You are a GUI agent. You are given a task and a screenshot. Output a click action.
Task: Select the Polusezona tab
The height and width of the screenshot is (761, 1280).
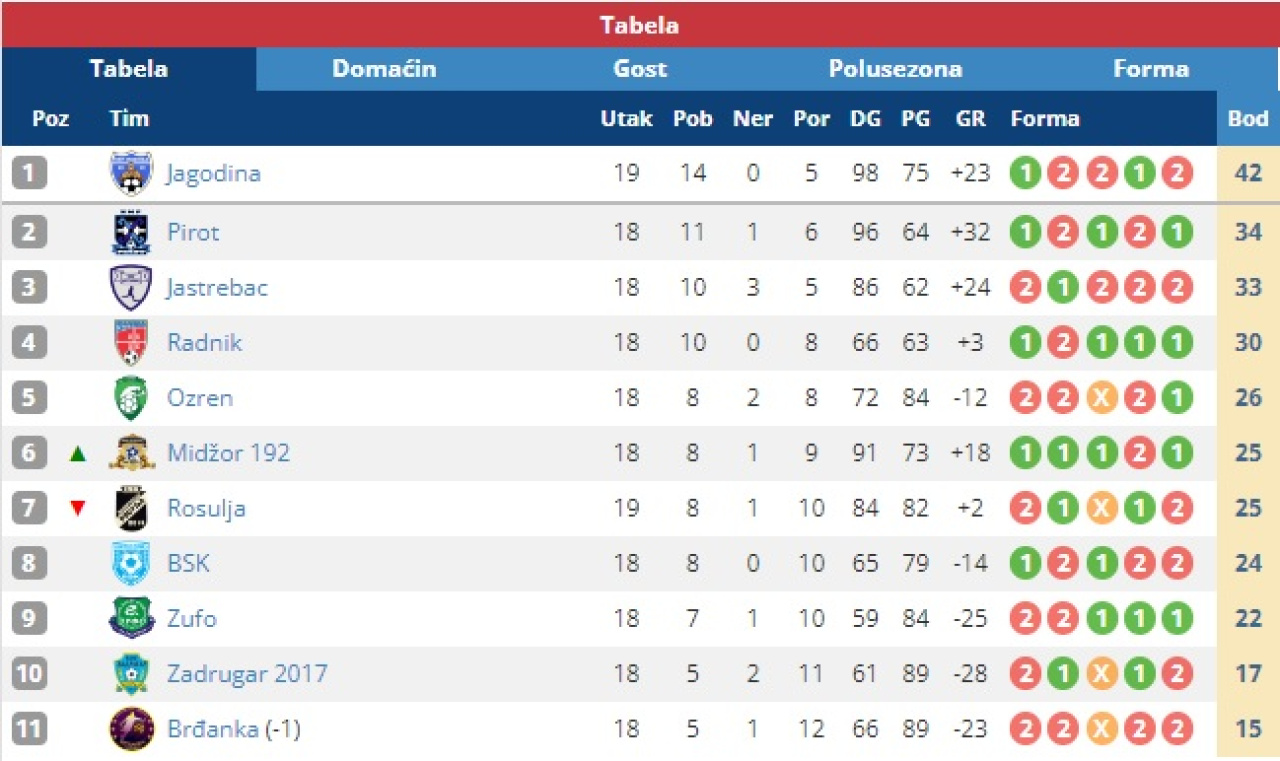pyautogui.click(x=895, y=69)
